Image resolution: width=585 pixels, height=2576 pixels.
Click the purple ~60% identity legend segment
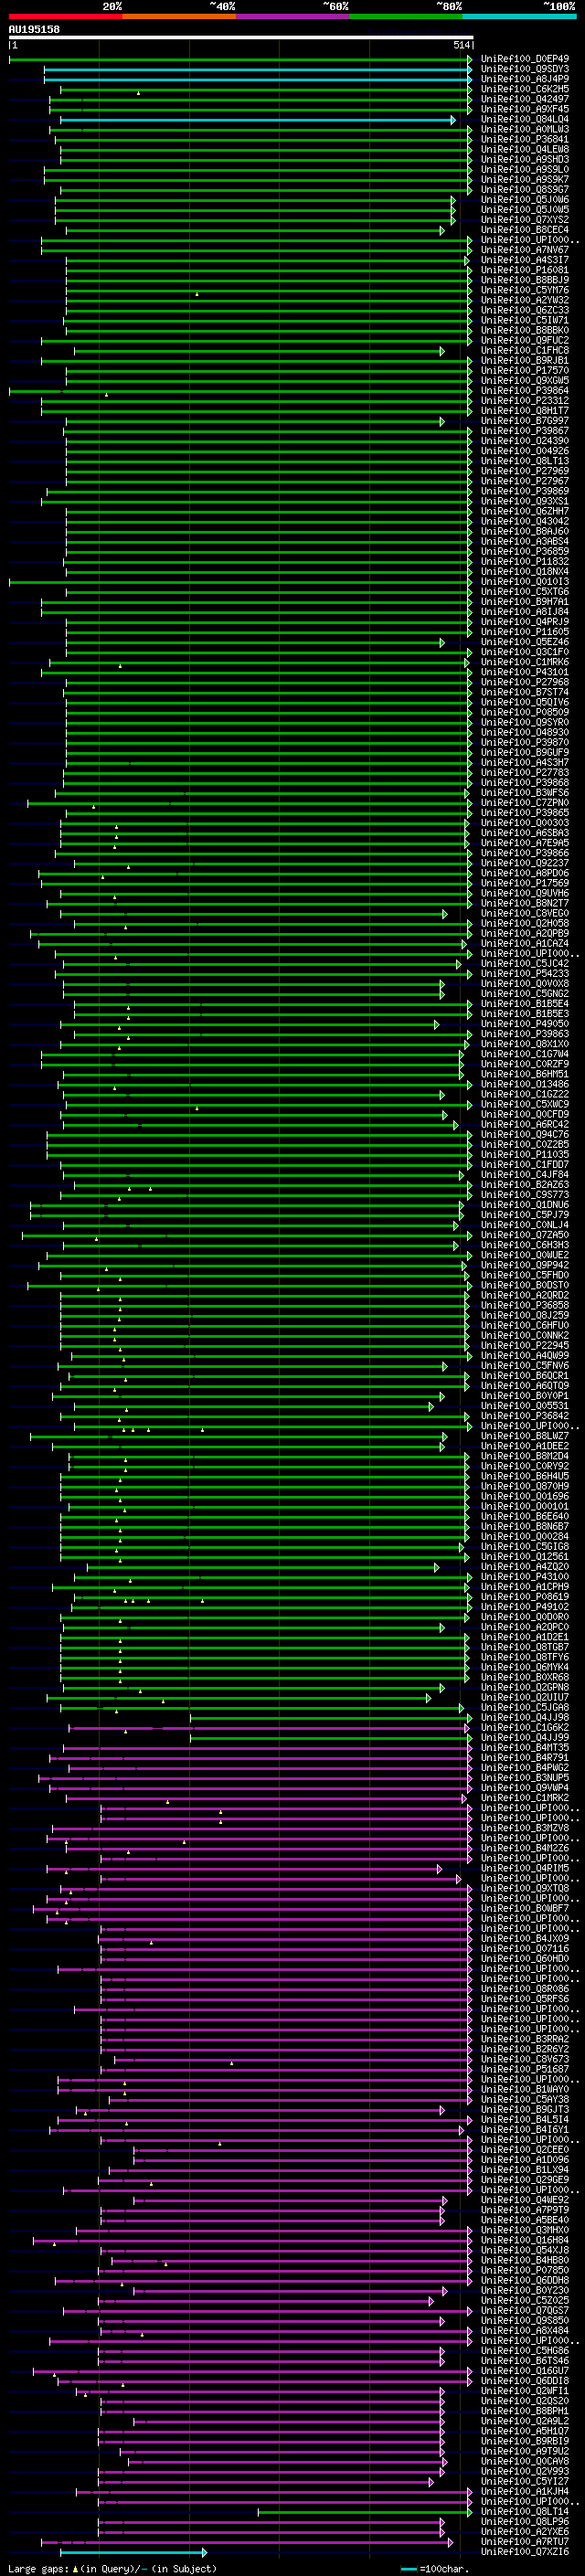[293, 17]
